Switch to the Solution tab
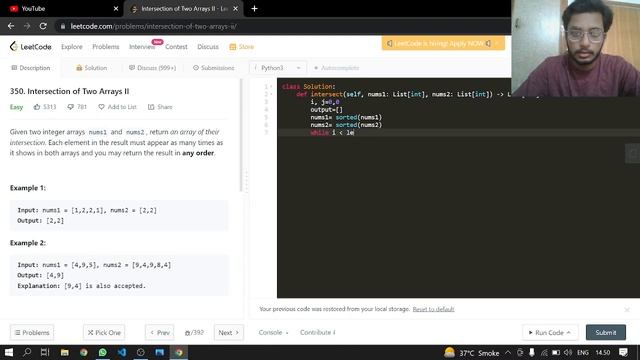The image size is (640, 360). (x=91, y=68)
